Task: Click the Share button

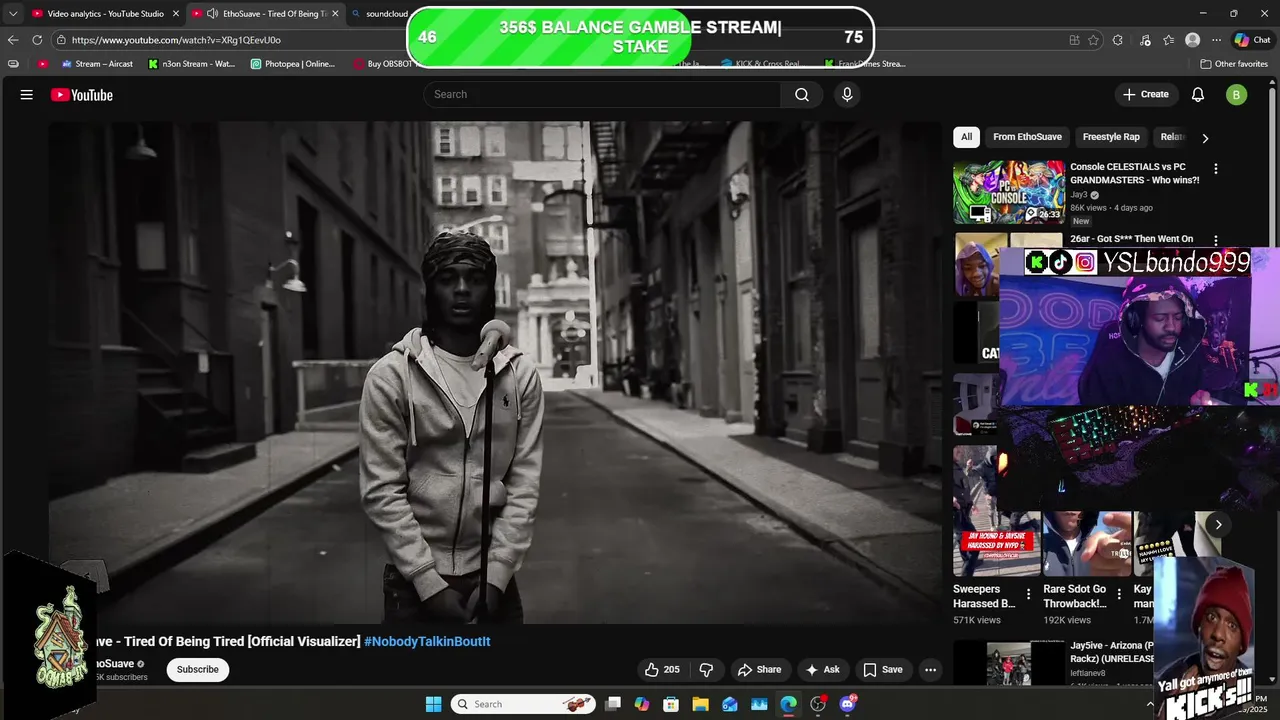Action: [759, 670]
